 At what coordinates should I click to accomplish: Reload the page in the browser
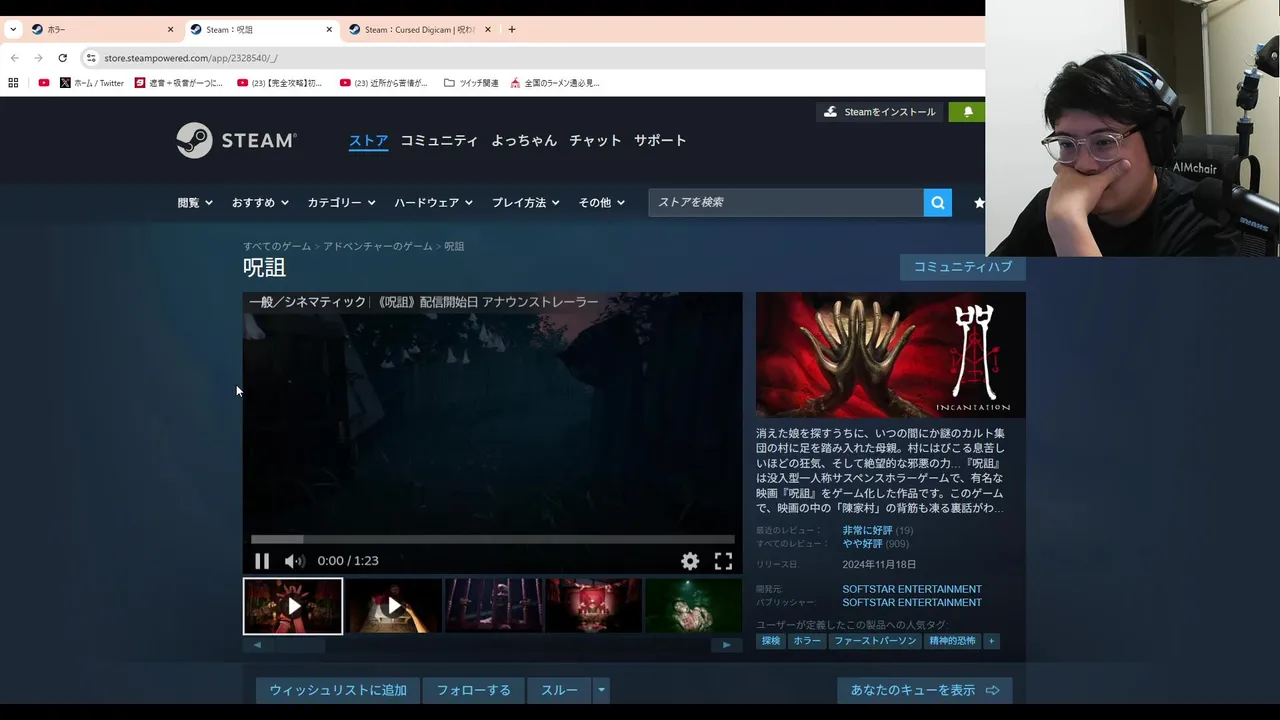click(62, 58)
